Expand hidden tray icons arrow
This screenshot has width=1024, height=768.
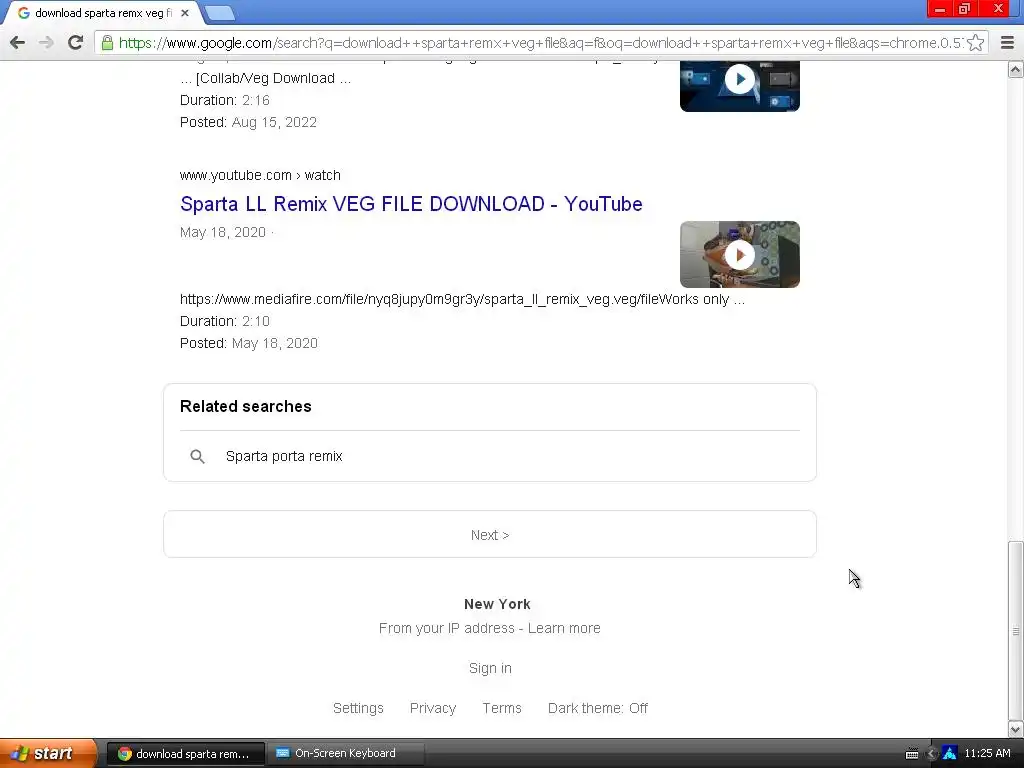[x=932, y=754]
